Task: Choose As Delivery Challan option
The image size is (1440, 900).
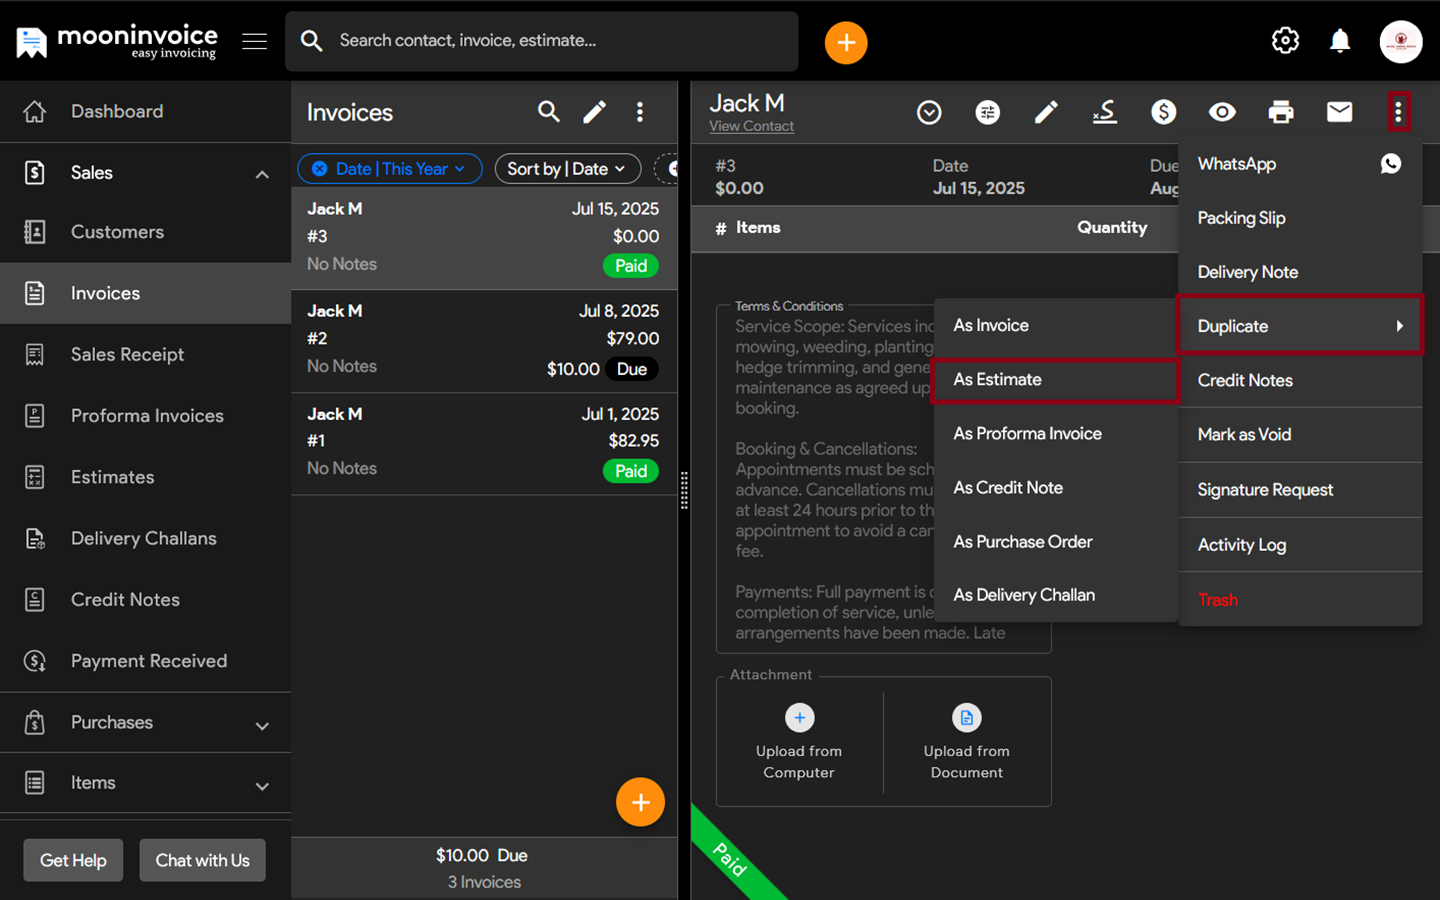Action: (x=1055, y=595)
